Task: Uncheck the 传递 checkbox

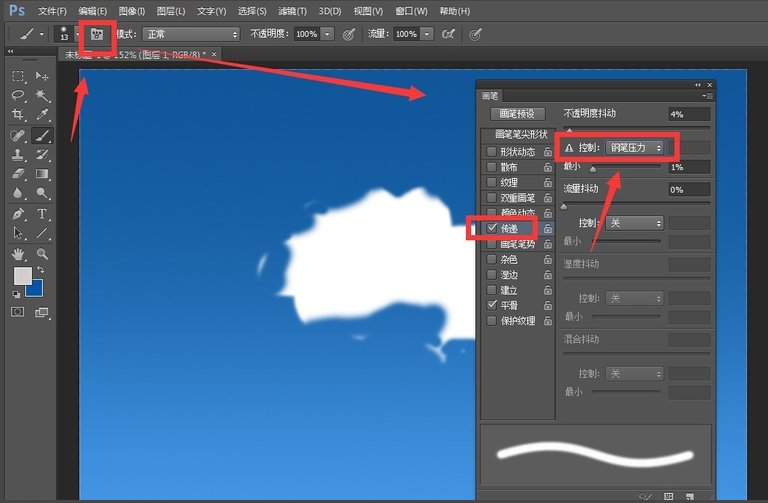Action: (492, 228)
